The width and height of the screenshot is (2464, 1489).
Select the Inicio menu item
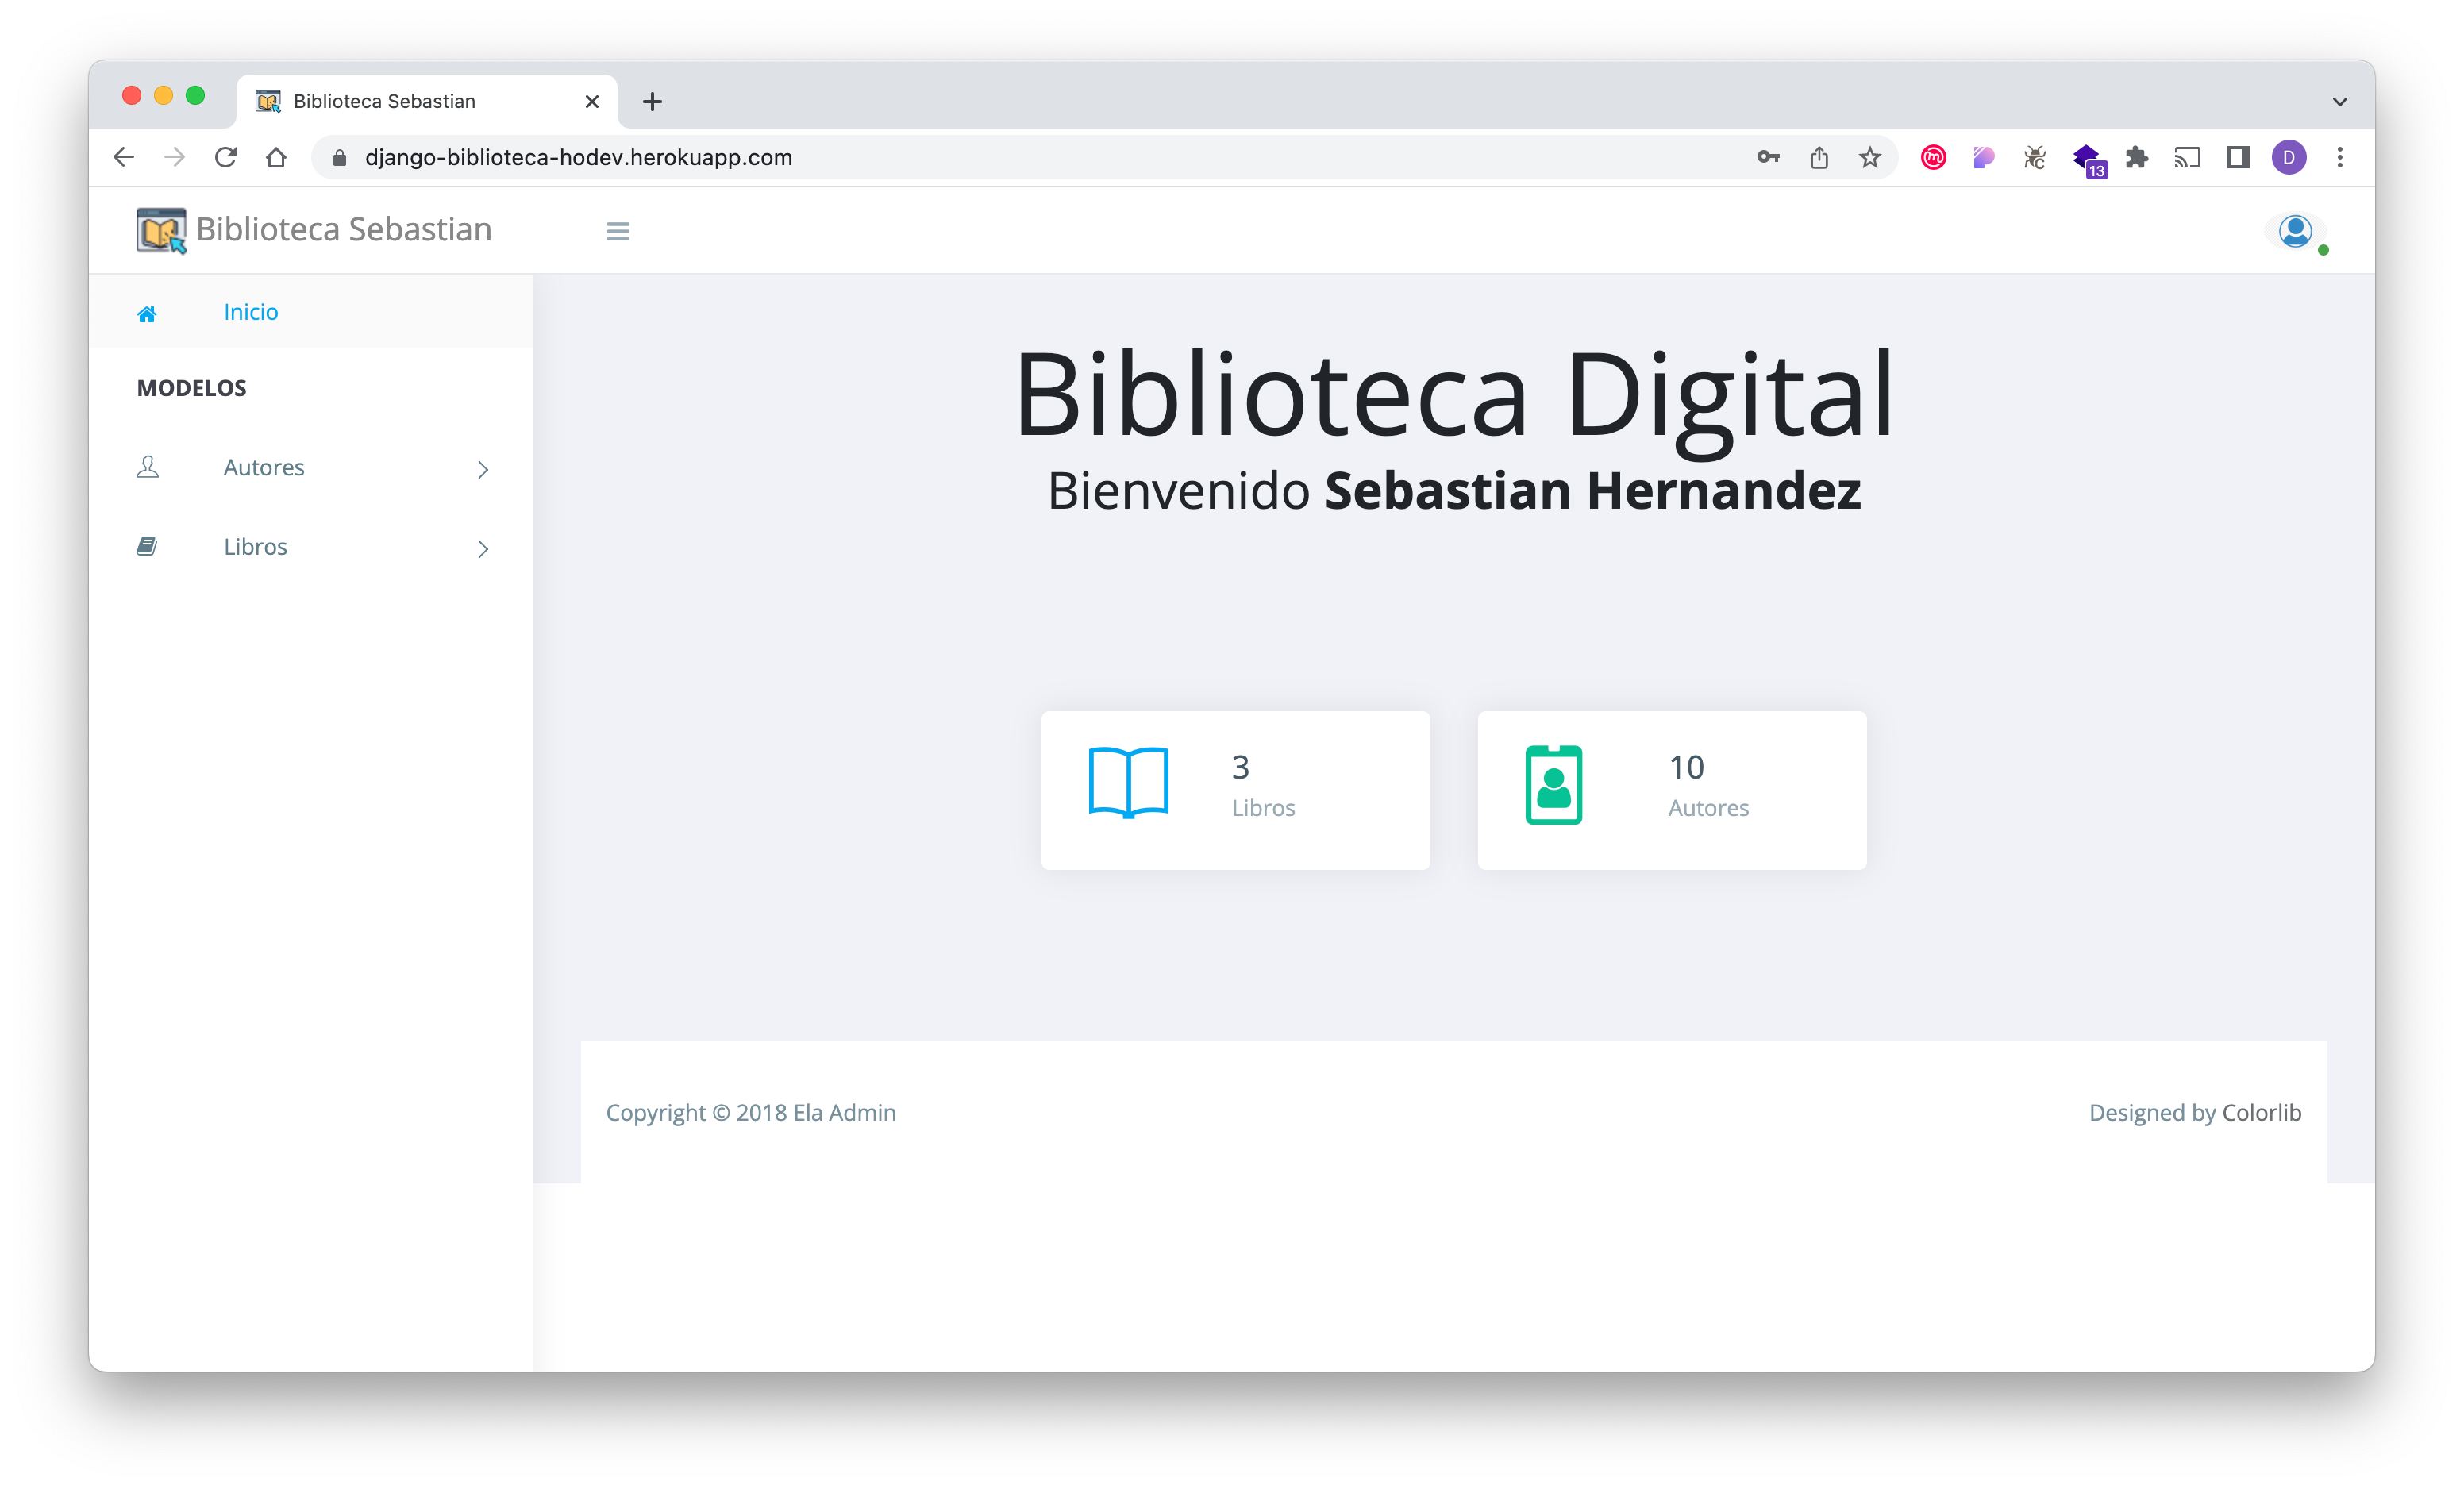pyautogui.click(x=251, y=311)
